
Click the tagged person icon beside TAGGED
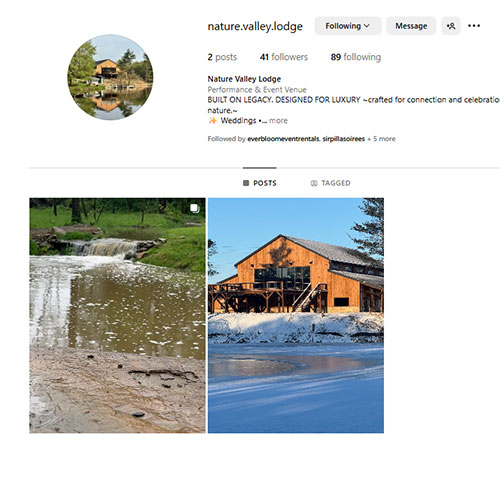click(x=314, y=183)
